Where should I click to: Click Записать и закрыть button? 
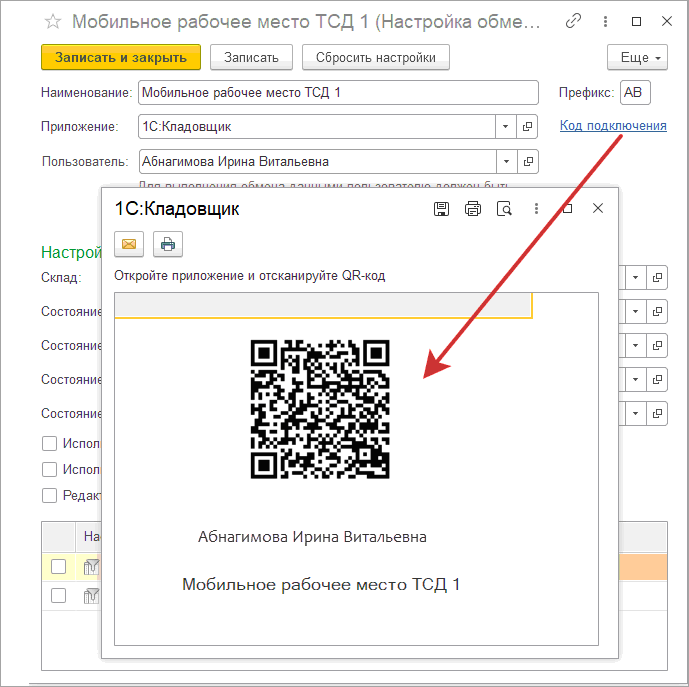coord(121,57)
